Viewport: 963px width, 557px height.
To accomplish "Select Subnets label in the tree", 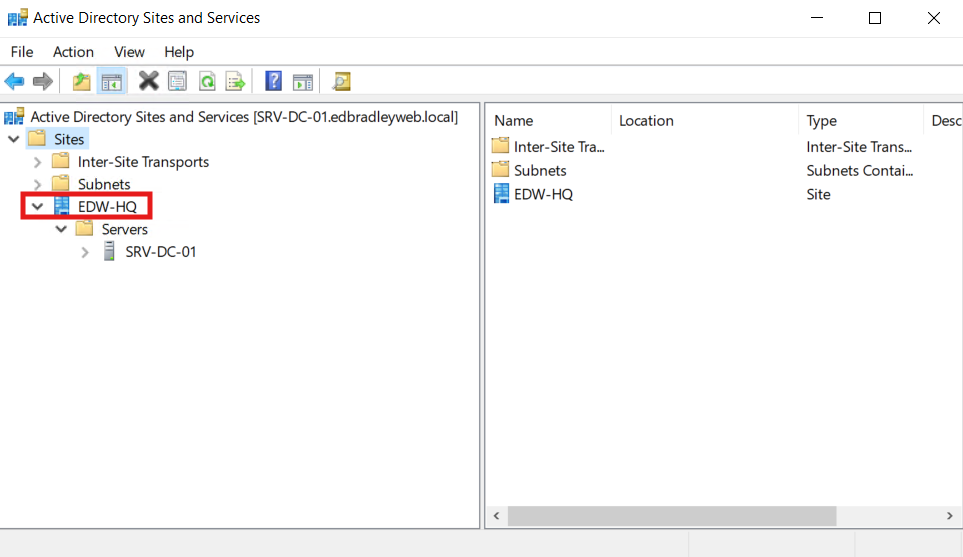I will [x=104, y=184].
